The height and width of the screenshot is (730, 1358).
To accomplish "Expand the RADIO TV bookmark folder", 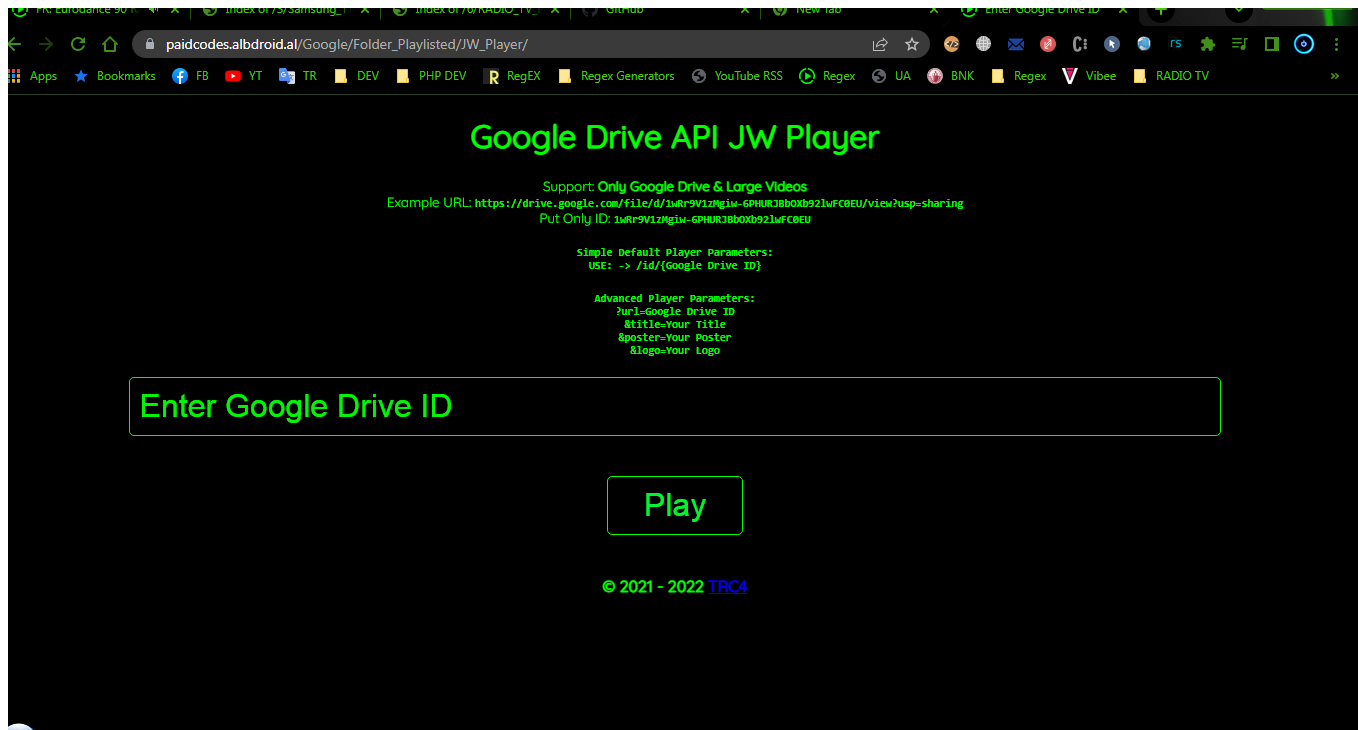I will click(x=1171, y=76).
